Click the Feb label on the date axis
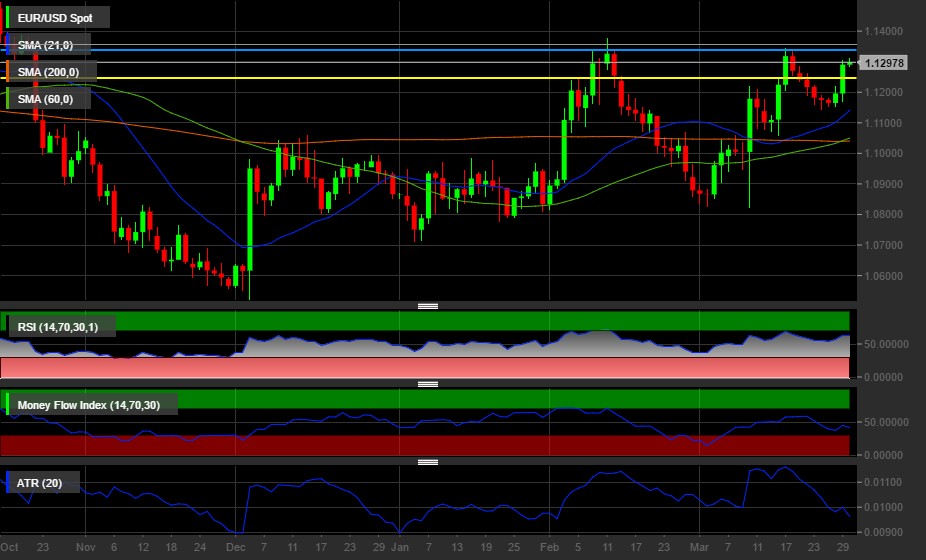The height and width of the screenshot is (560, 926). (549, 548)
